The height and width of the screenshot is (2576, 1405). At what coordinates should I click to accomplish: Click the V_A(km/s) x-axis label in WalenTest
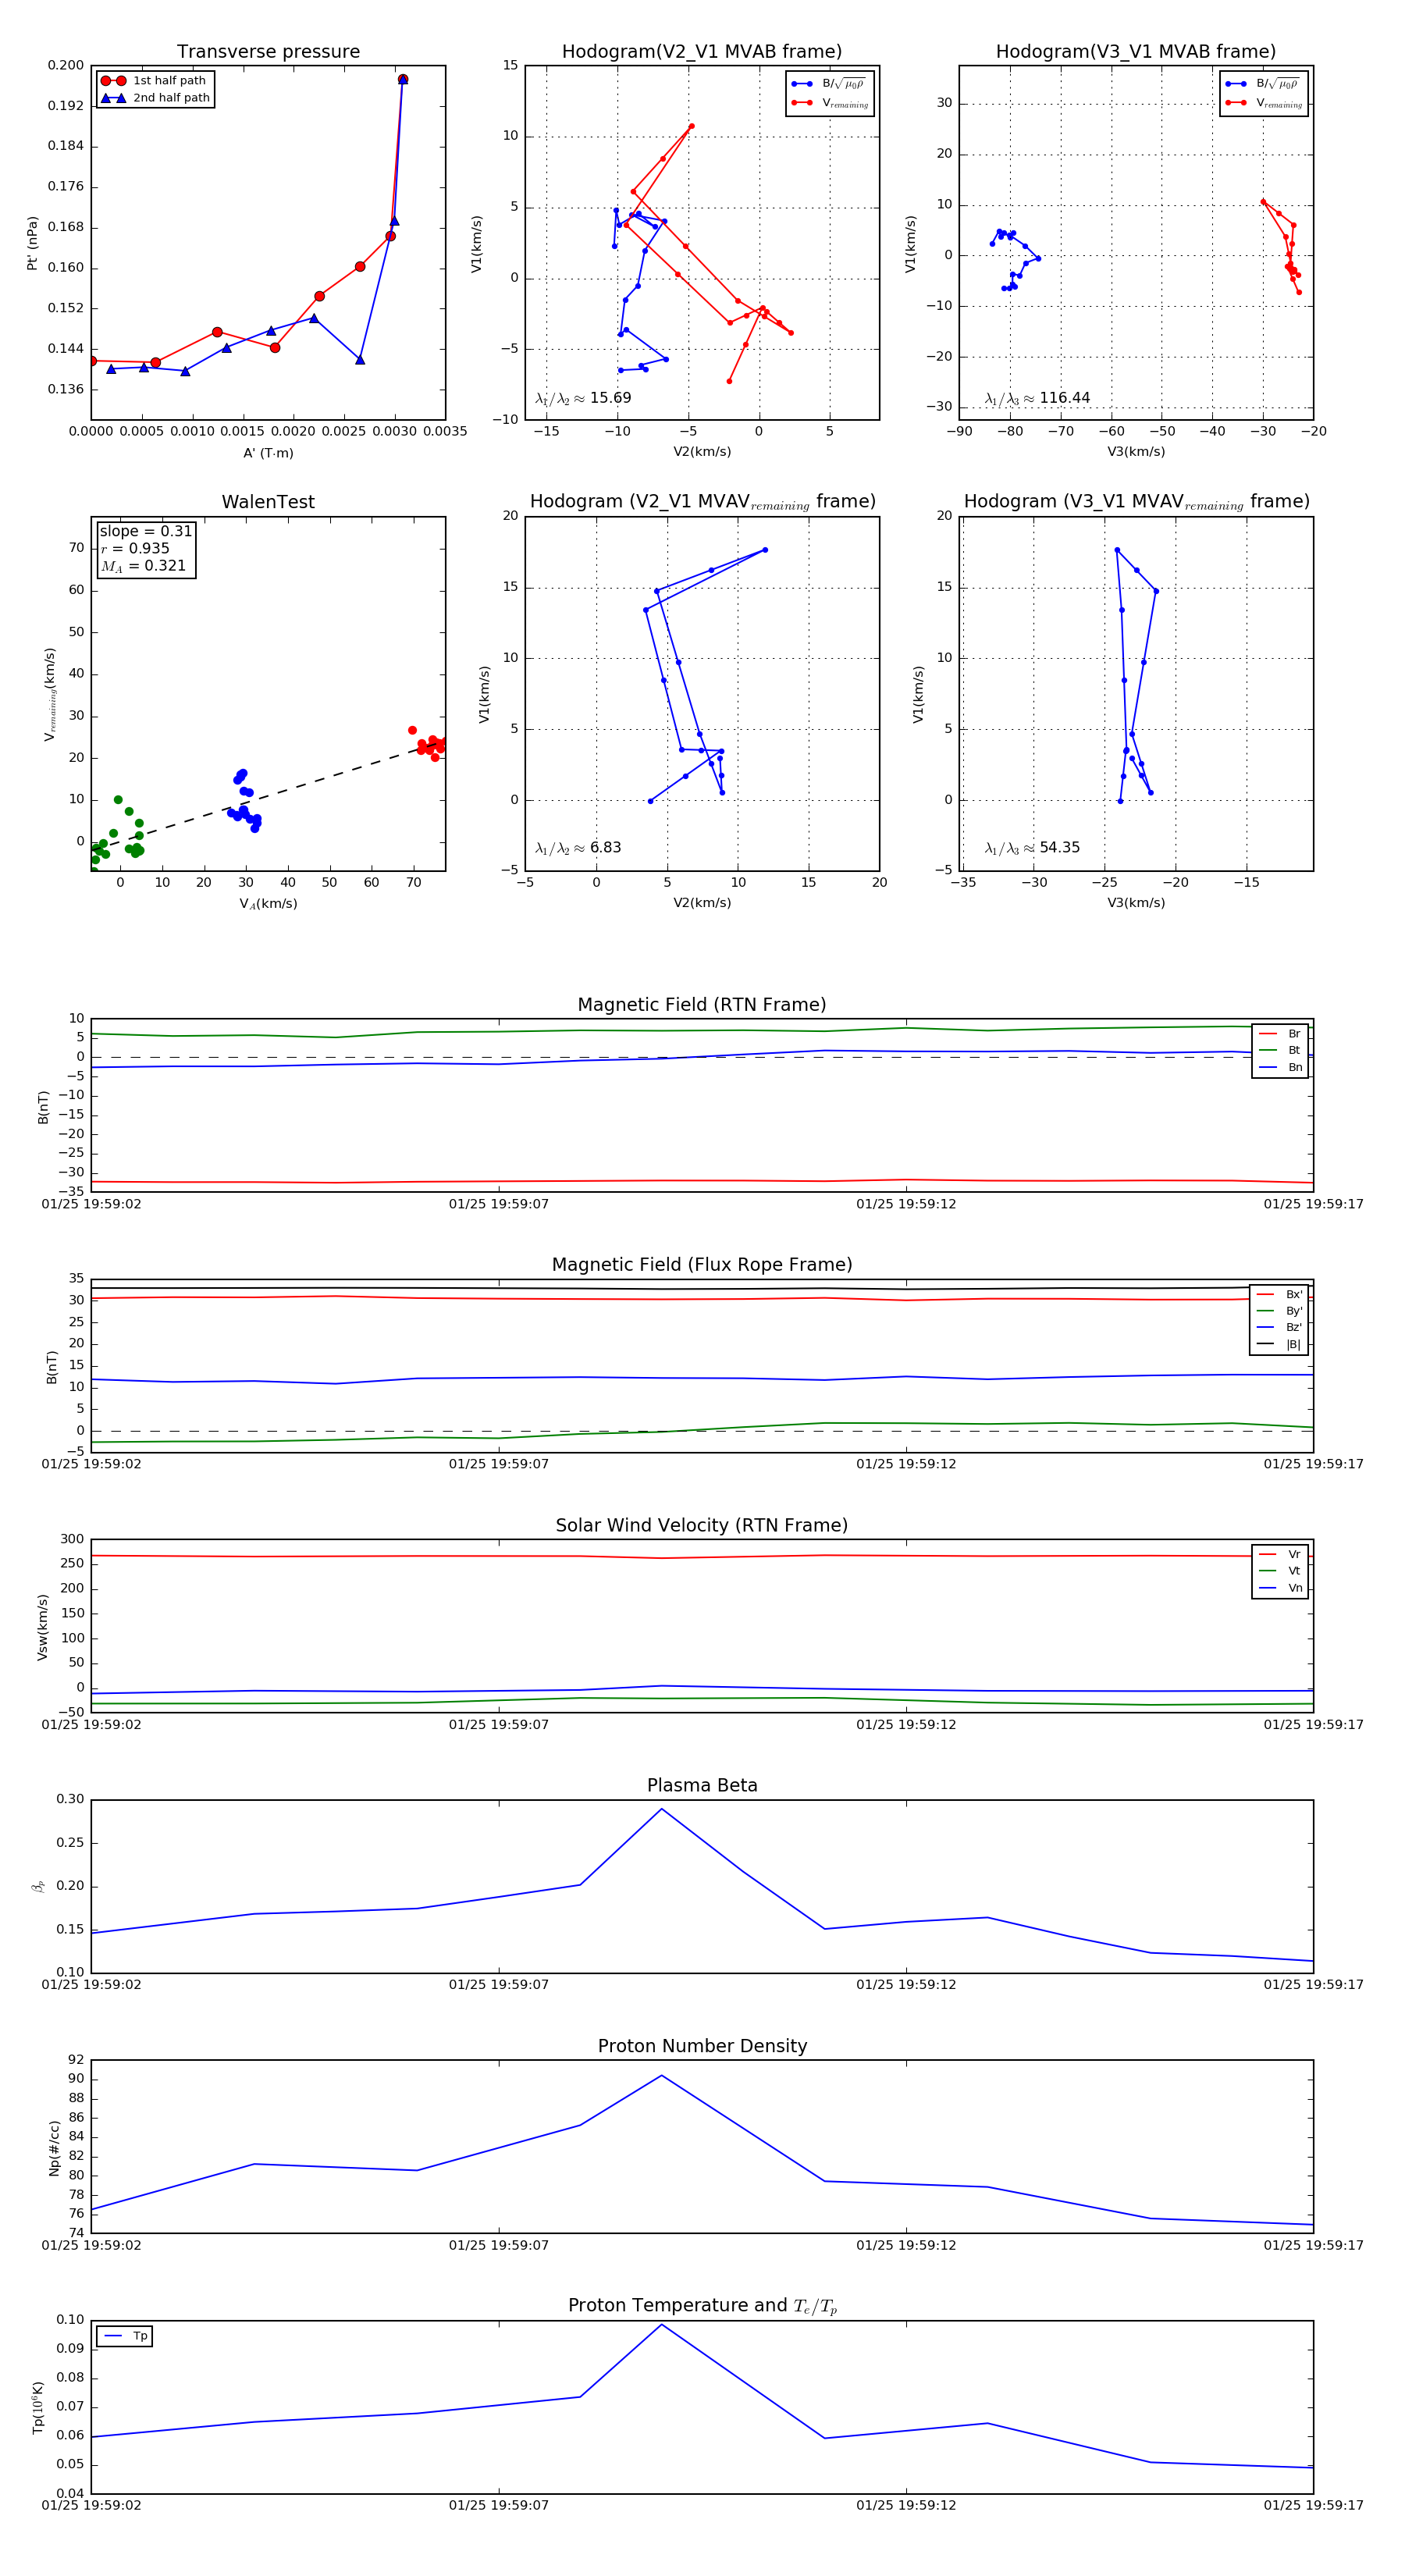(x=268, y=904)
